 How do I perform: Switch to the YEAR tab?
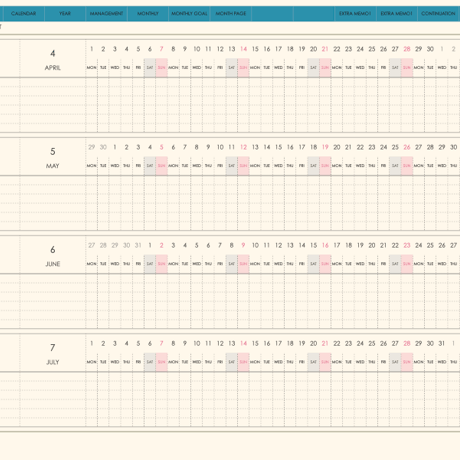[x=65, y=14]
